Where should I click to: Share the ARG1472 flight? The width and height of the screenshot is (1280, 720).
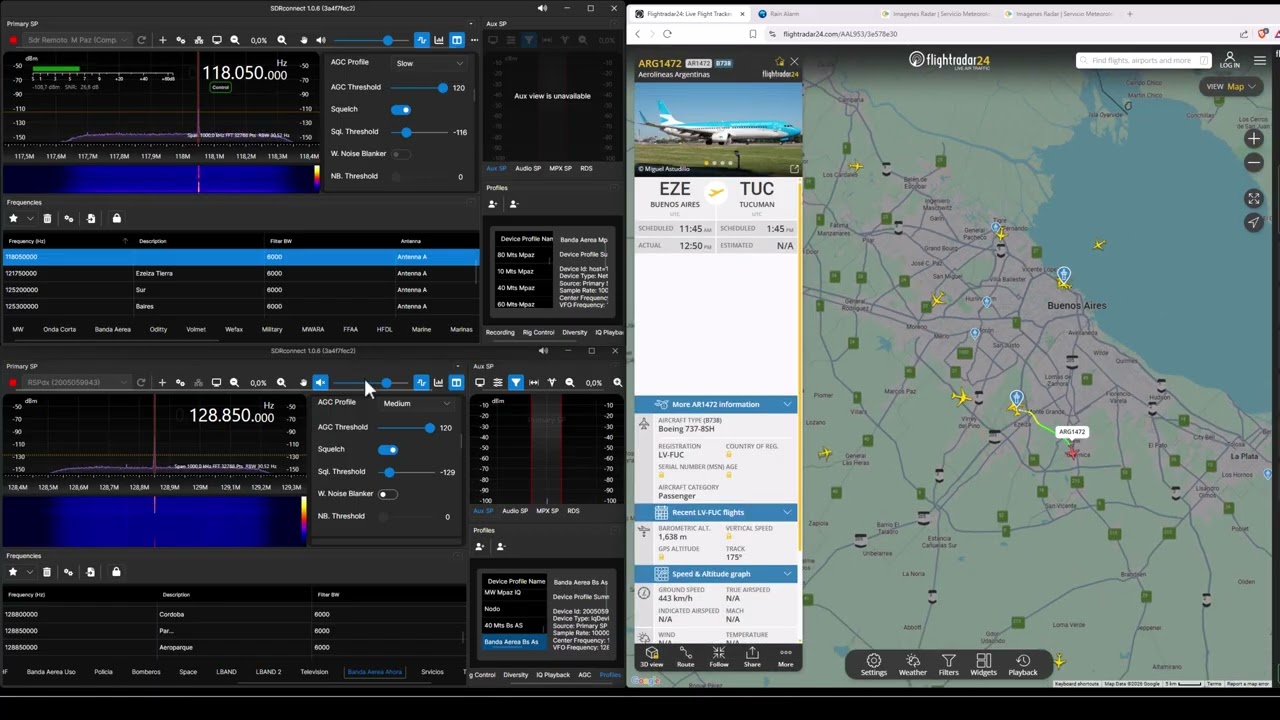(752, 657)
